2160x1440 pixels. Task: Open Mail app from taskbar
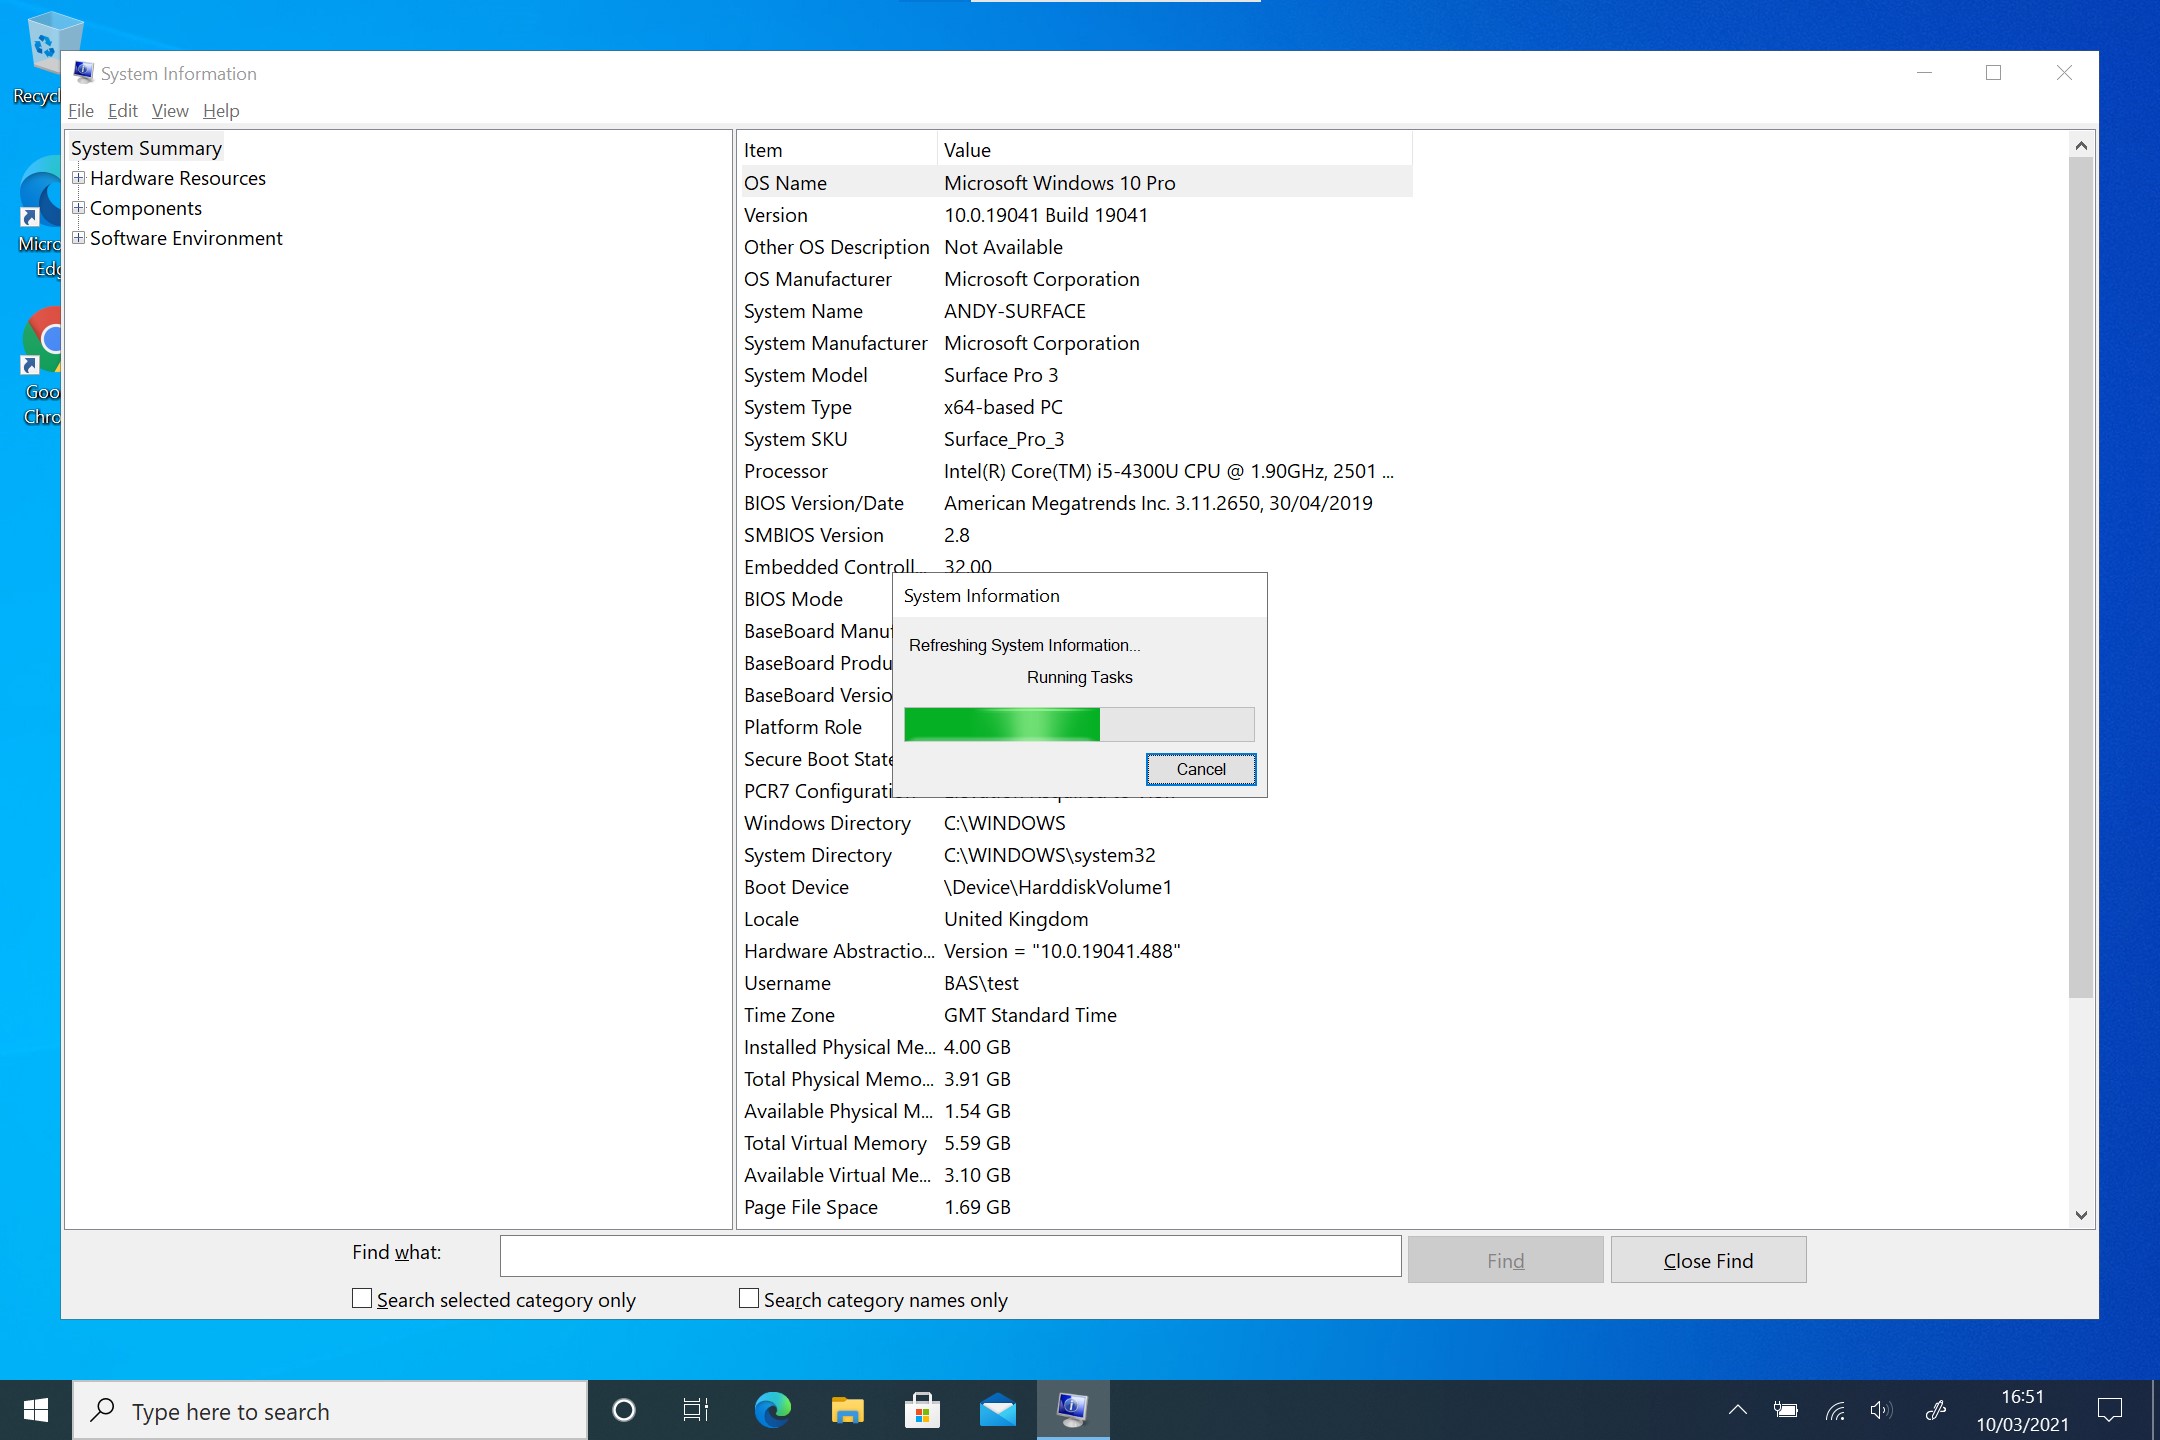pos(997,1410)
